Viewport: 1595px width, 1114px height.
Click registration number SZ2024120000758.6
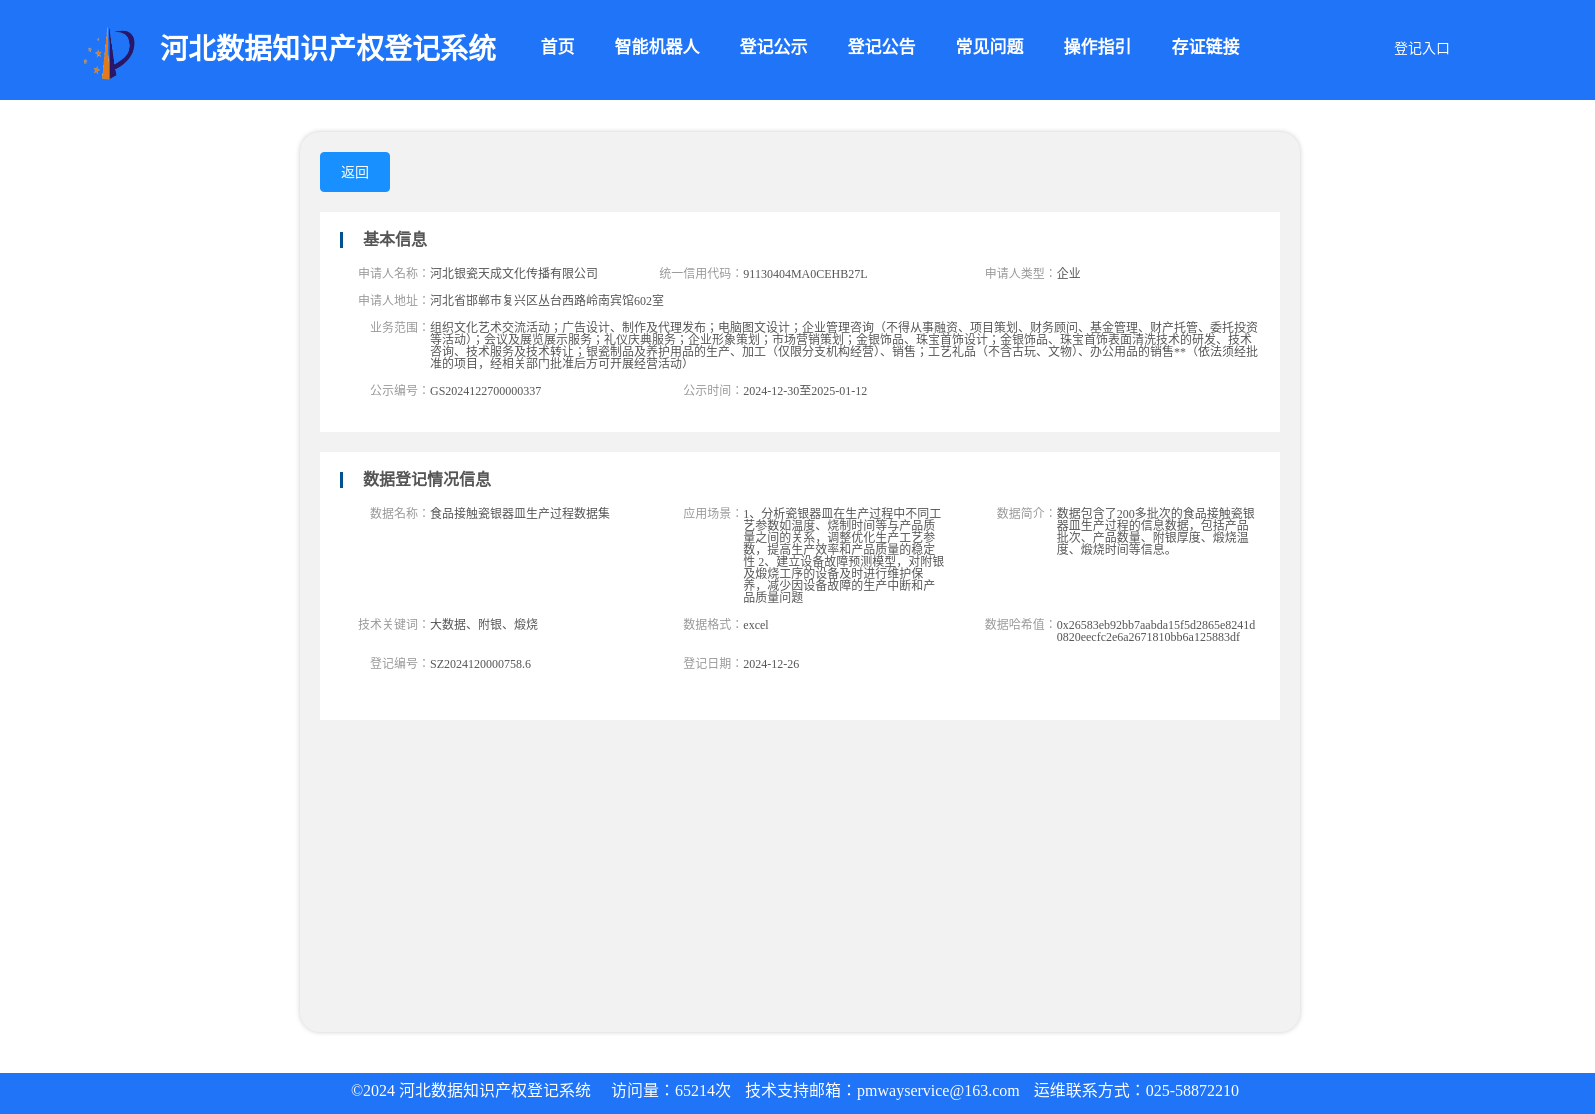pyautogui.click(x=480, y=664)
